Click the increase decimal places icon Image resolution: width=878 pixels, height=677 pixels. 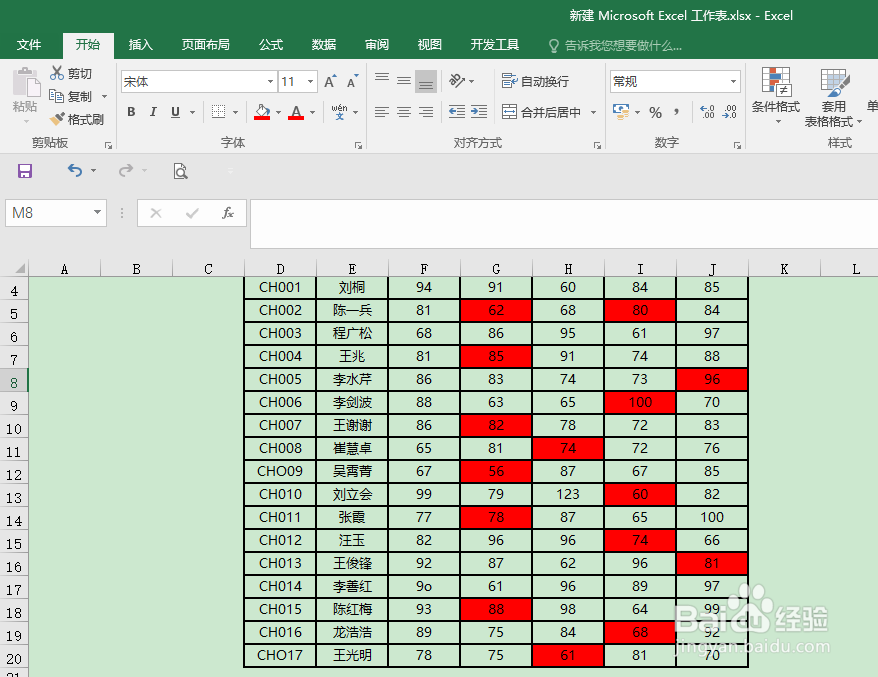706,111
